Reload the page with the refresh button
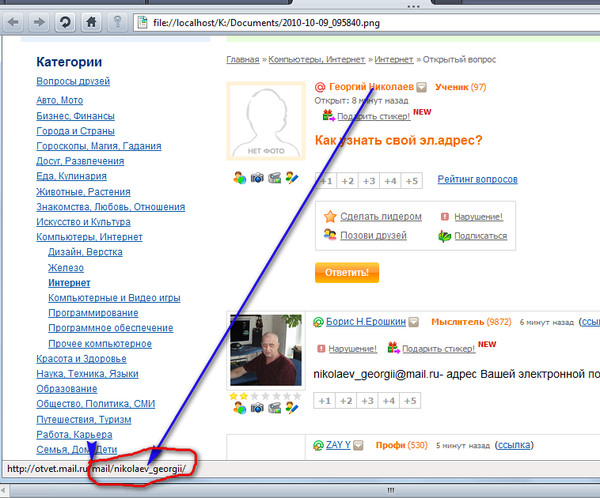 (65, 22)
